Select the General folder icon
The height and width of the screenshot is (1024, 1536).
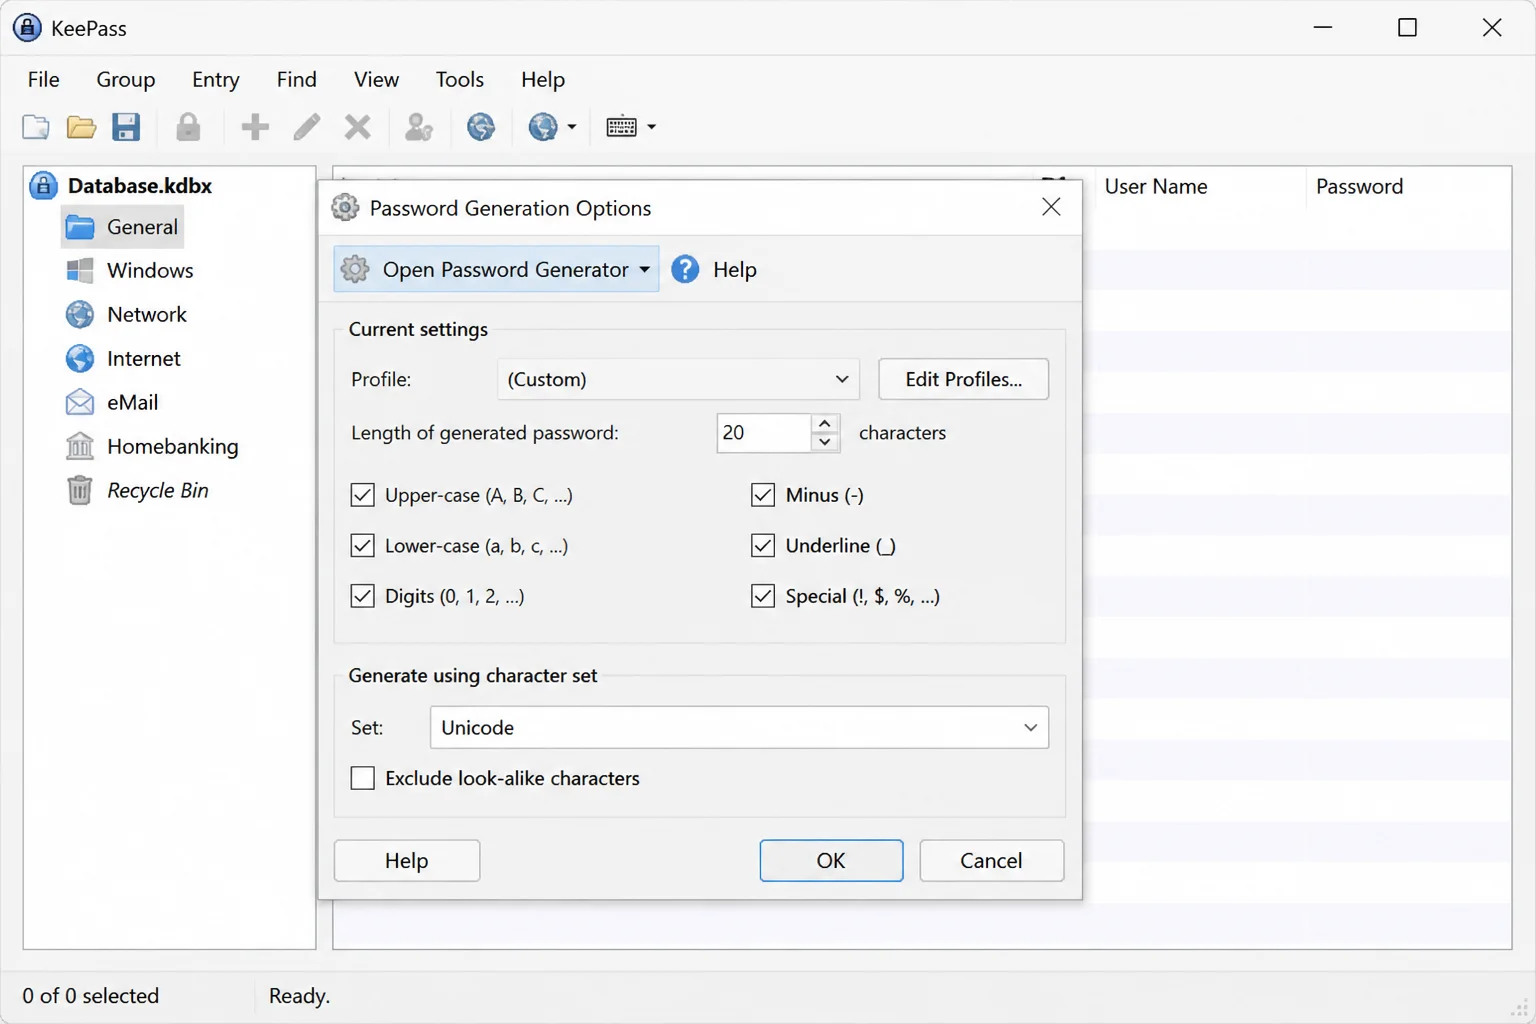[80, 227]
